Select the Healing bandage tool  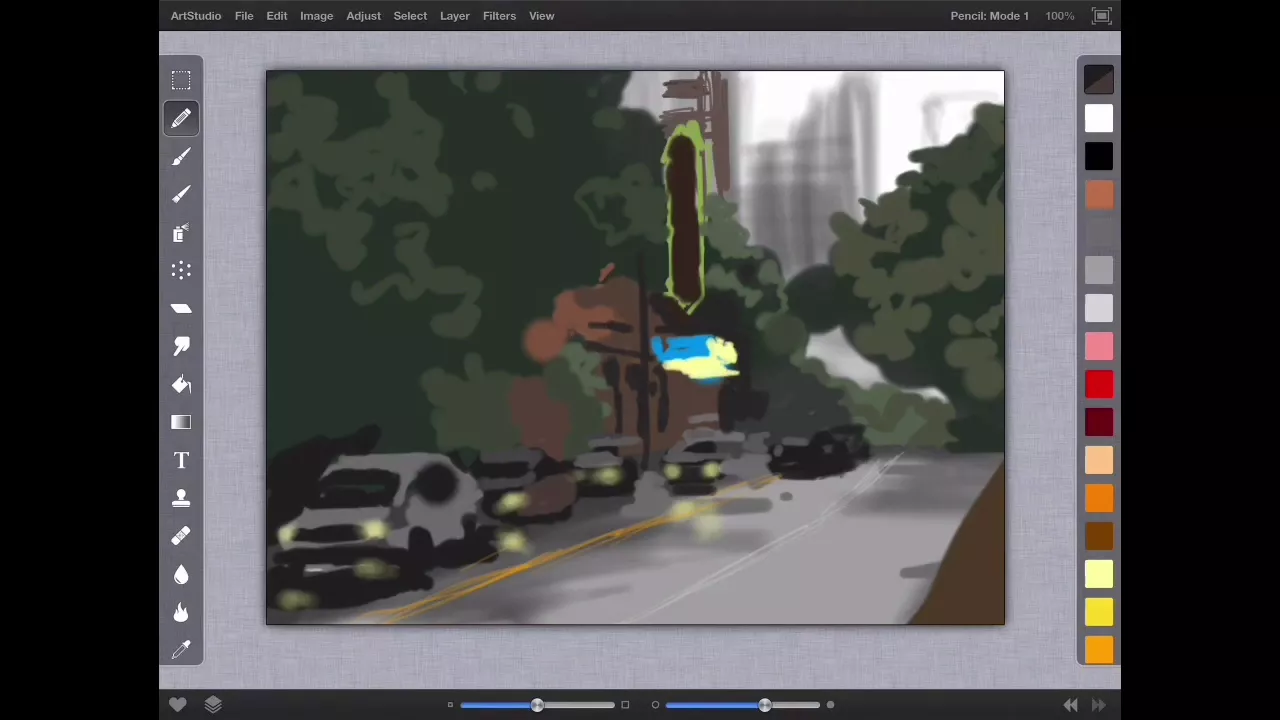pos(181,536)
